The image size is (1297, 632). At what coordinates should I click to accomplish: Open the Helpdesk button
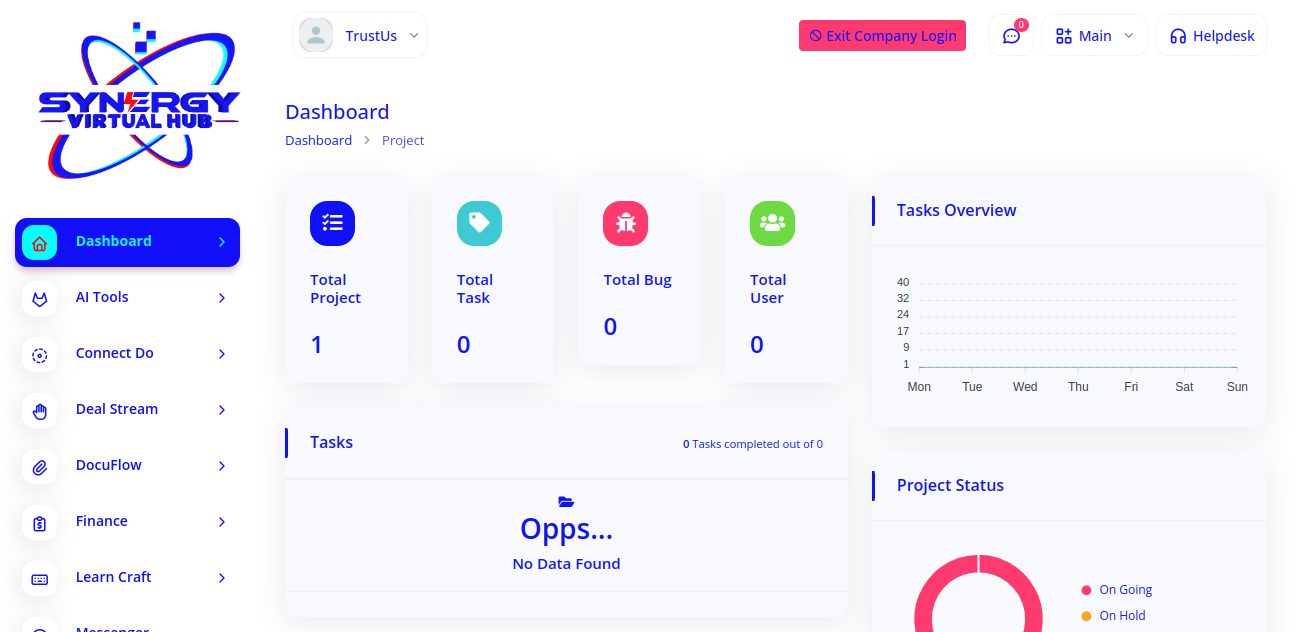click(x=1211, y=36)
